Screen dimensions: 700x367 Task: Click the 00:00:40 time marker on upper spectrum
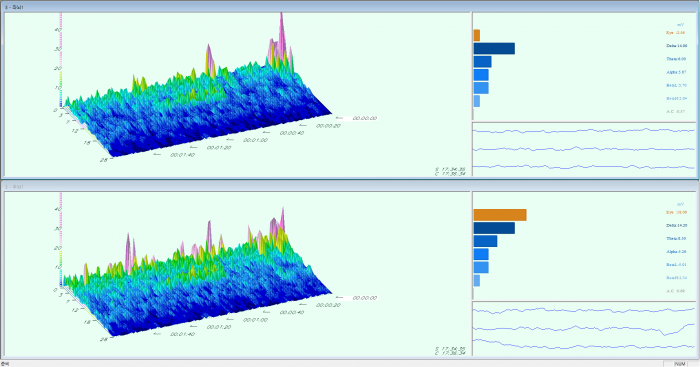pyautogui.click(x=292, y=133)
